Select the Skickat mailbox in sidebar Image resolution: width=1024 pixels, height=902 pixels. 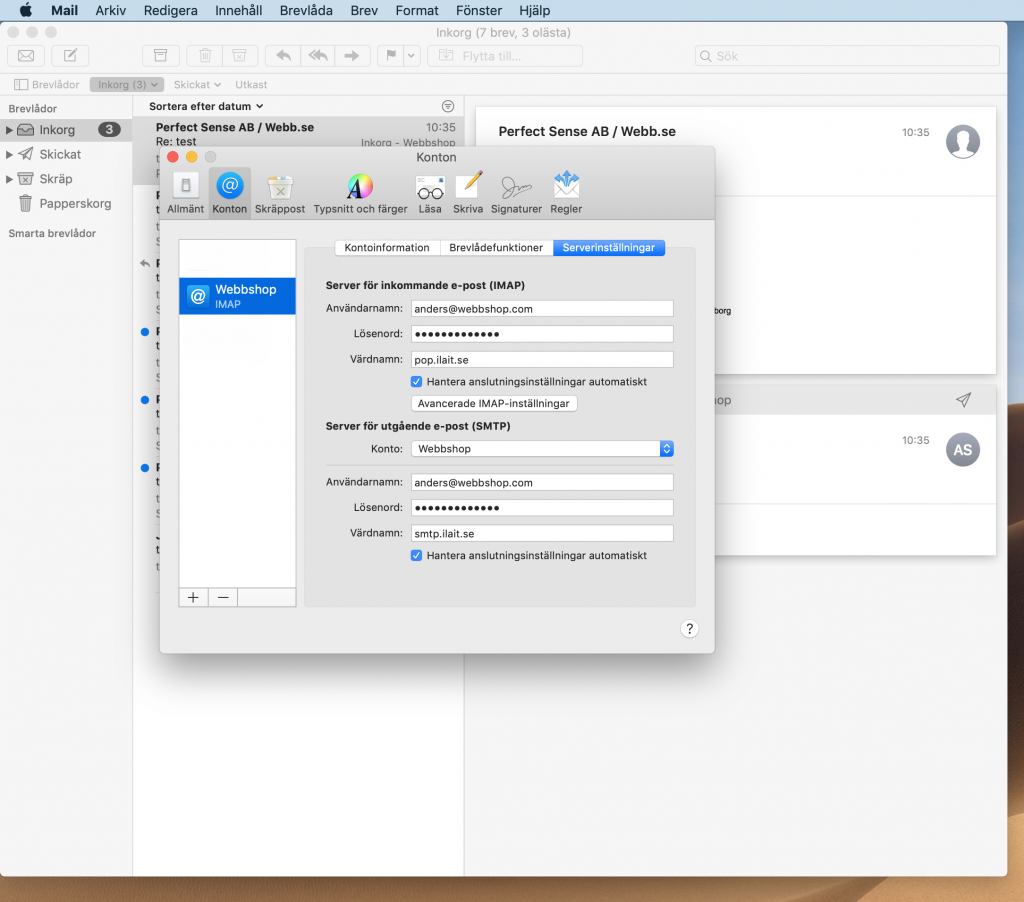[66, 154]
